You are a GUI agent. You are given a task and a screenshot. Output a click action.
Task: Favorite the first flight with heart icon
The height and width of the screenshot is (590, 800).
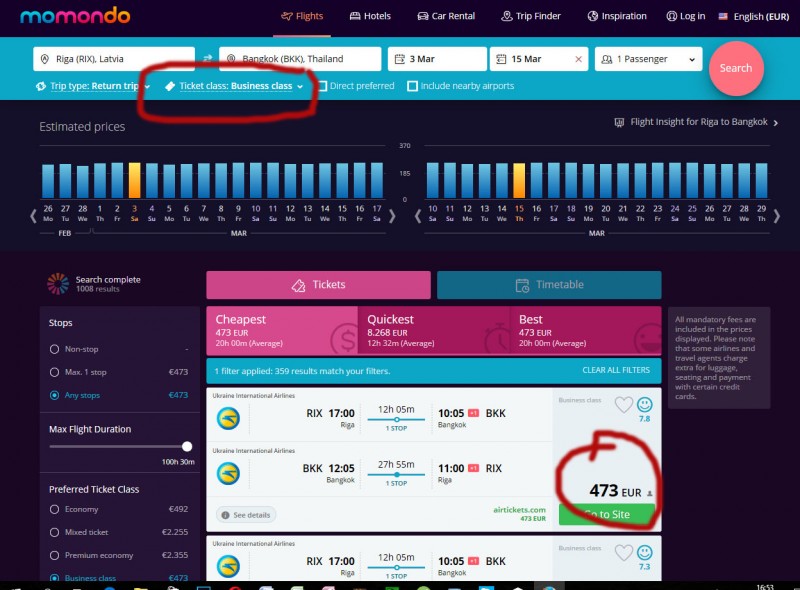point(623,405)
